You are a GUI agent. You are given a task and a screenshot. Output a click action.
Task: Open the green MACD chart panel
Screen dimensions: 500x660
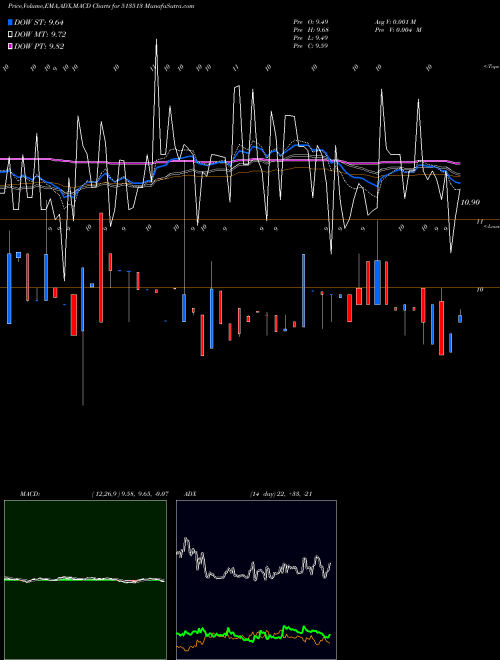[85, 580]
